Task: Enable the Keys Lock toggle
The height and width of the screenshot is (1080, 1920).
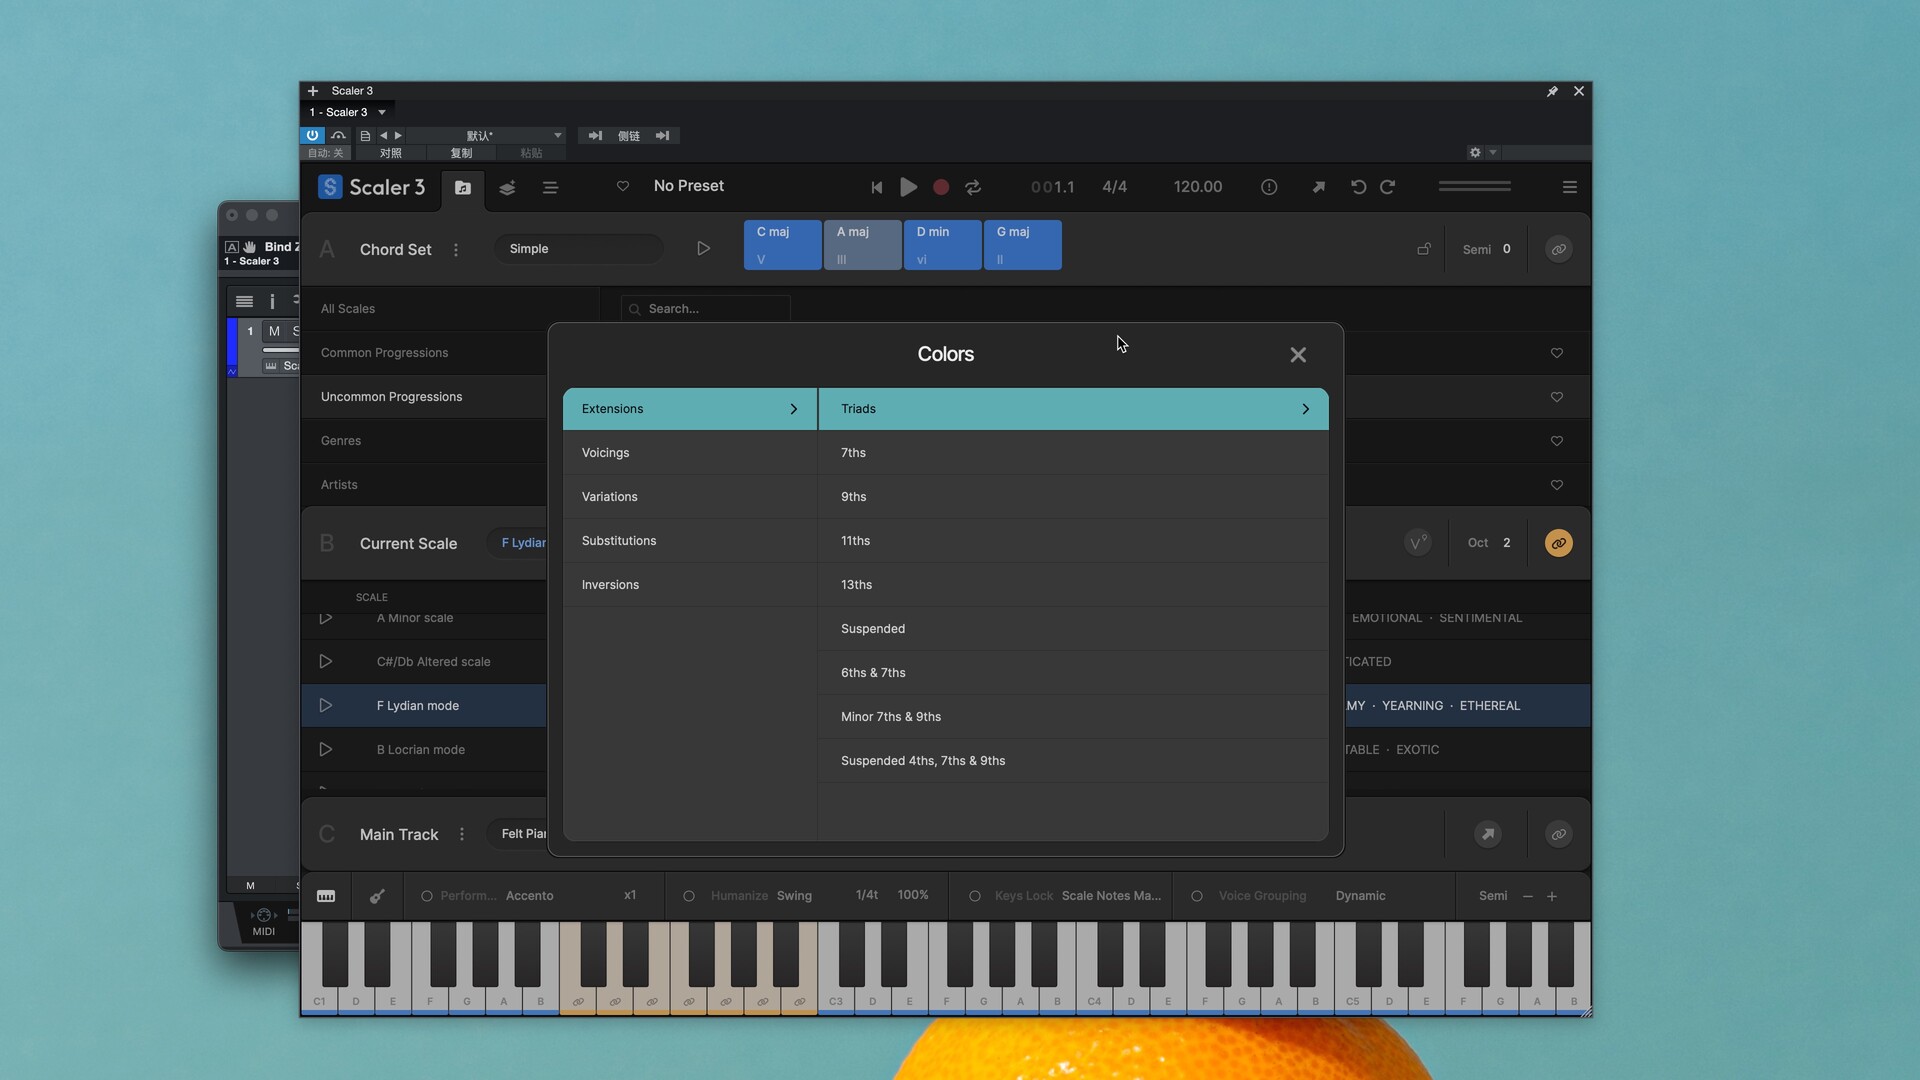Action: (x=975, y=896)
